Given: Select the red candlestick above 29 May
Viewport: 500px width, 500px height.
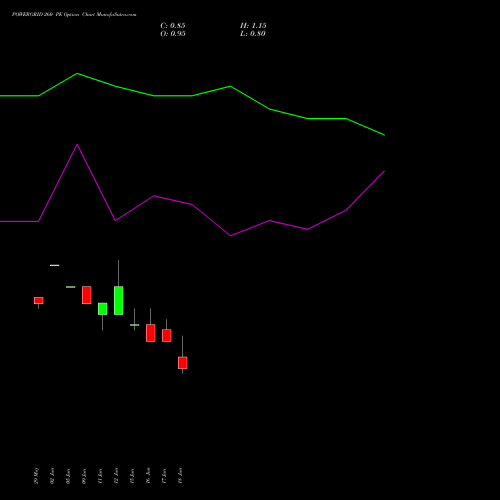Looking at the screenshot, I should [39, 301].
